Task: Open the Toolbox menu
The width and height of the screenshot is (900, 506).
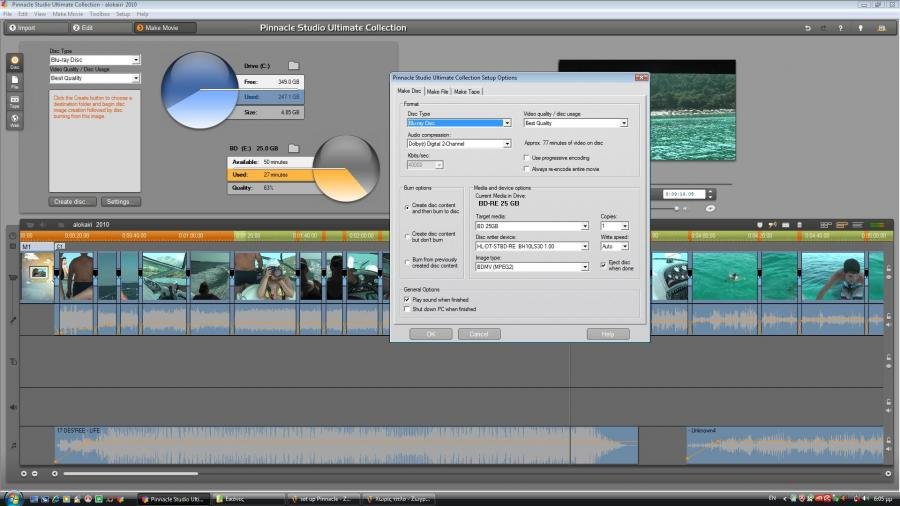Action: [99, 14]
